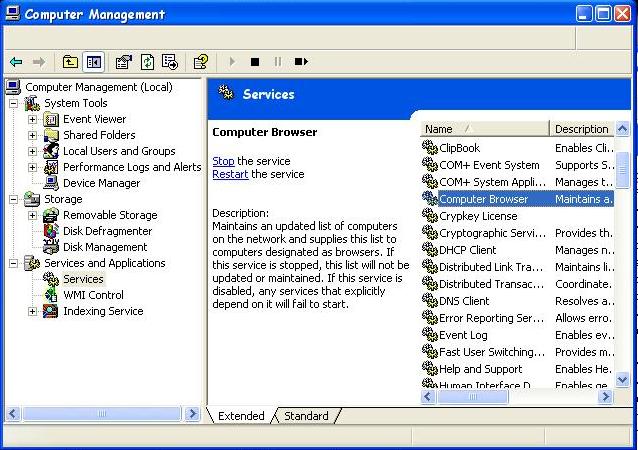Open Device Manager in the tree
Viewport: 638px width, 450px height.
tap(101, 183)
